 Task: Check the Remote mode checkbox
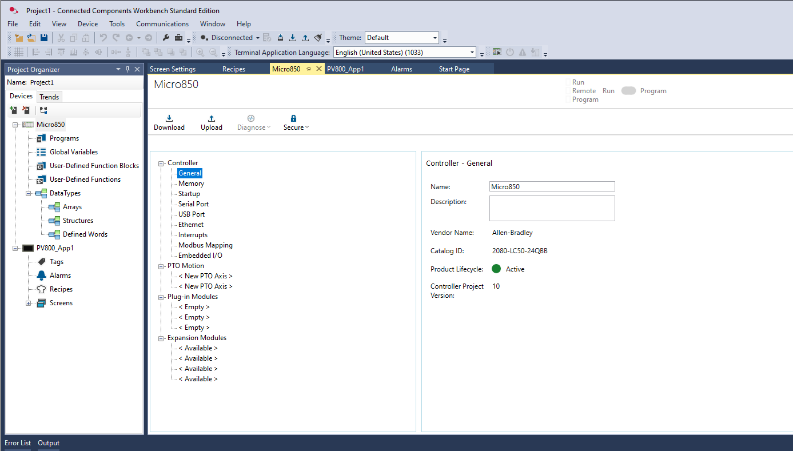click(x=568, y=91)
